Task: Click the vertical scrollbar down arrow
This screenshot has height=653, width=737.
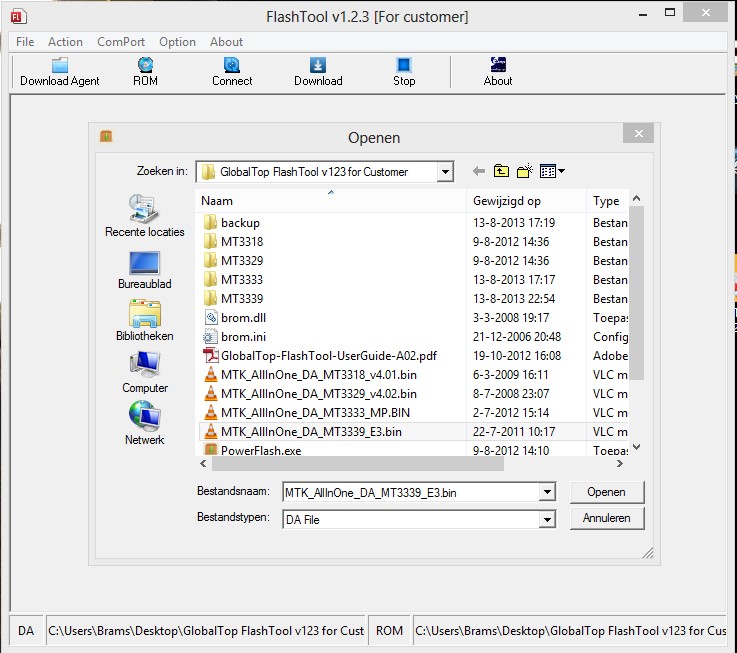Action: coord(636,447)
